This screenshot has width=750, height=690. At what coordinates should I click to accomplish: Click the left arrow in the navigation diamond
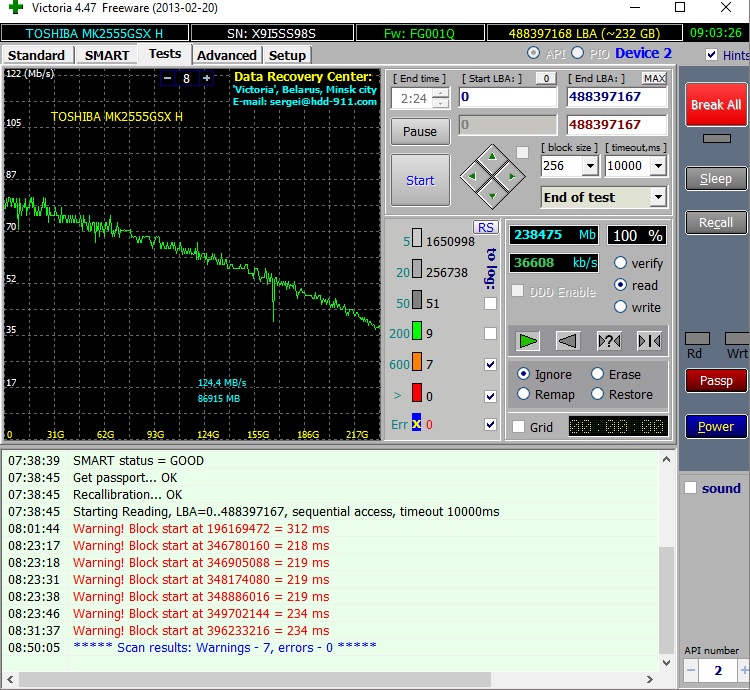click(473, 176)
